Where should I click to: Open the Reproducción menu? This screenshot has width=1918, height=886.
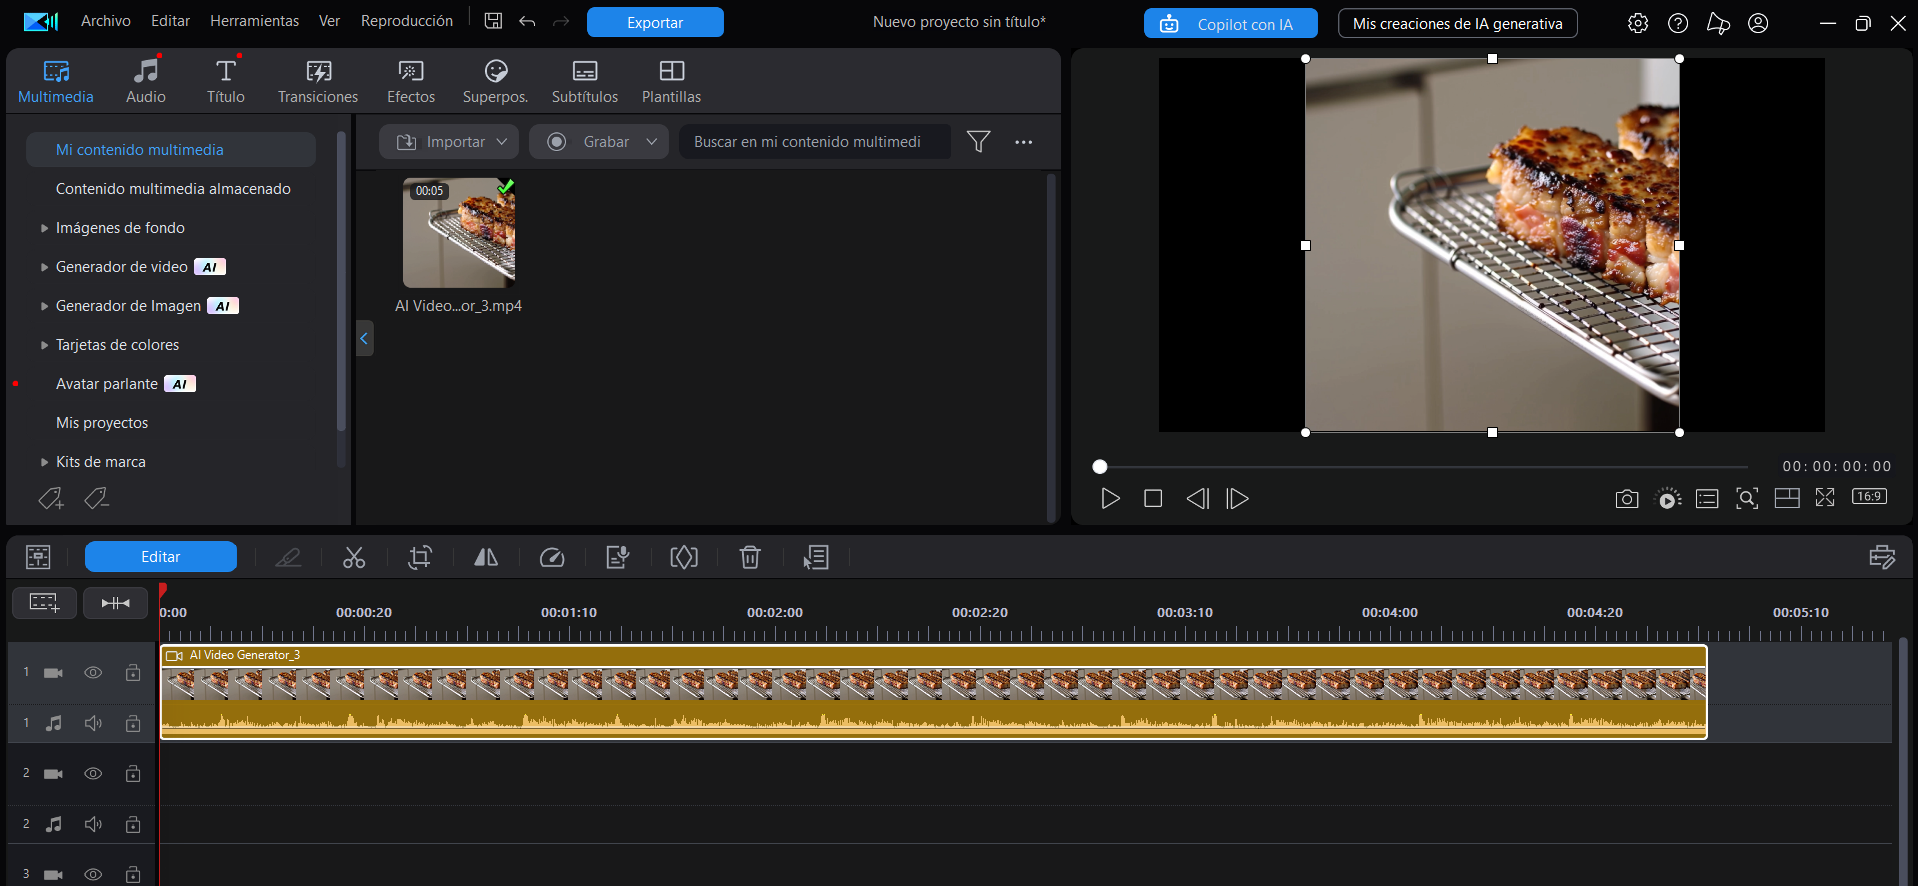pos(407,21)
